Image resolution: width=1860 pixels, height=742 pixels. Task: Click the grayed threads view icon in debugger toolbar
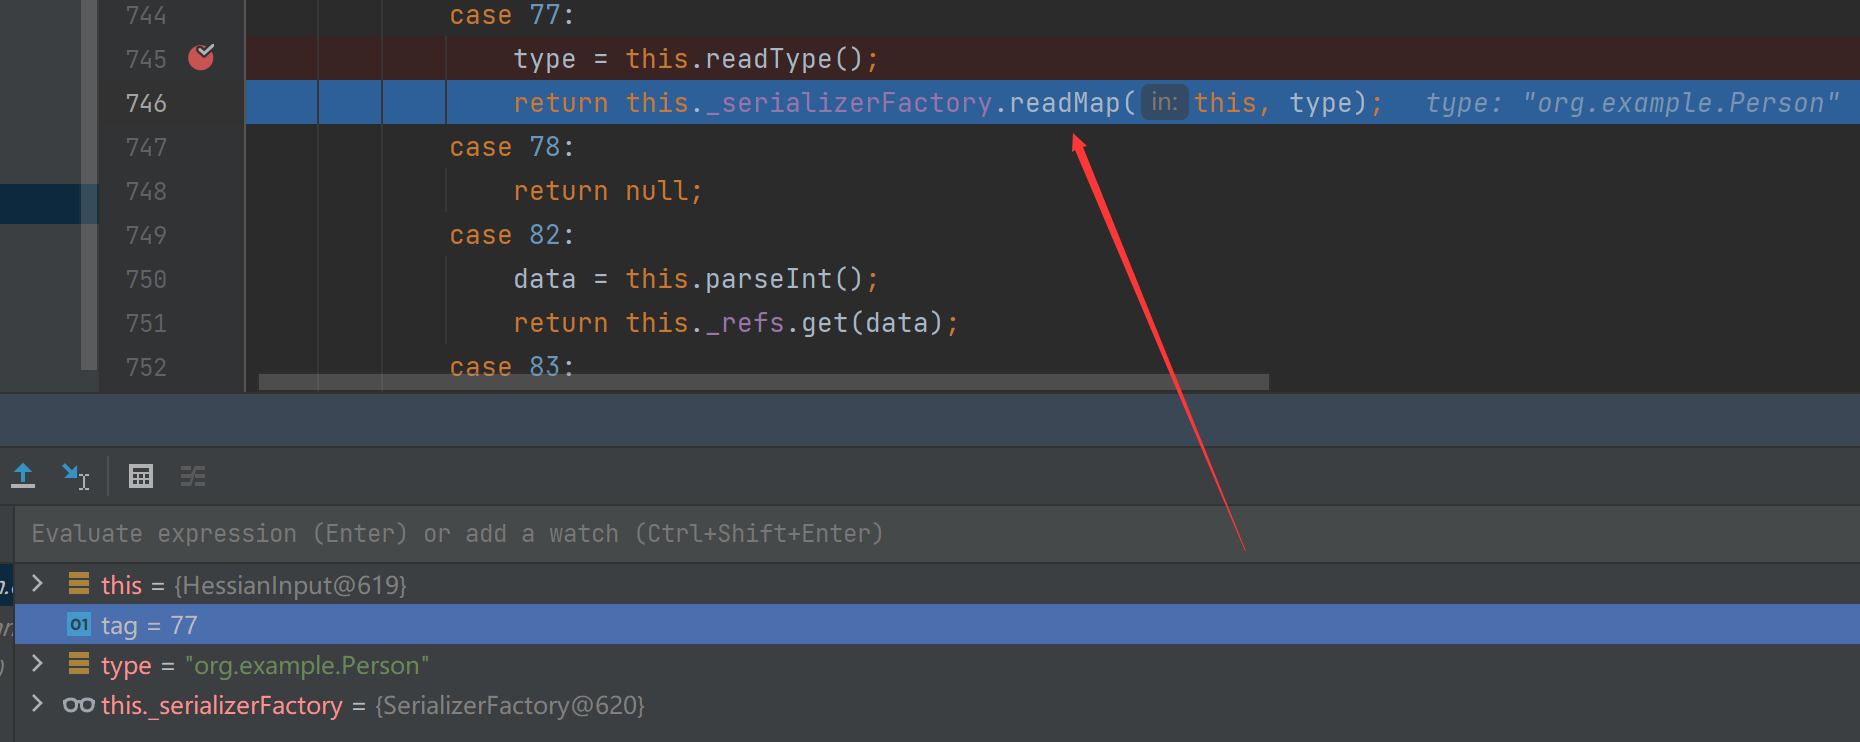point(192,476)
